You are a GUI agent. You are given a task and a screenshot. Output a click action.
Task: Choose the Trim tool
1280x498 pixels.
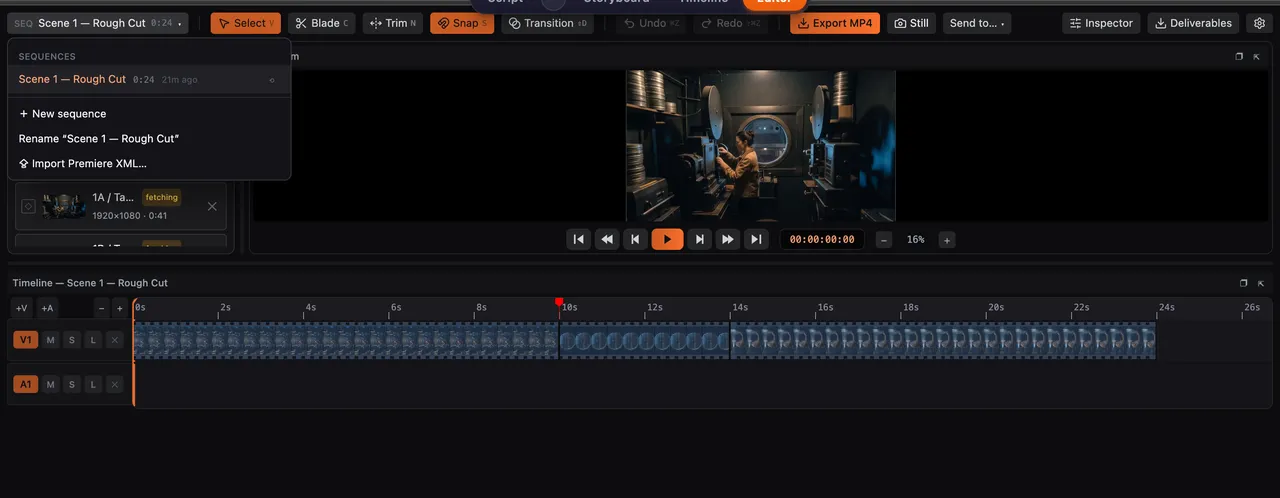(393, 23)
